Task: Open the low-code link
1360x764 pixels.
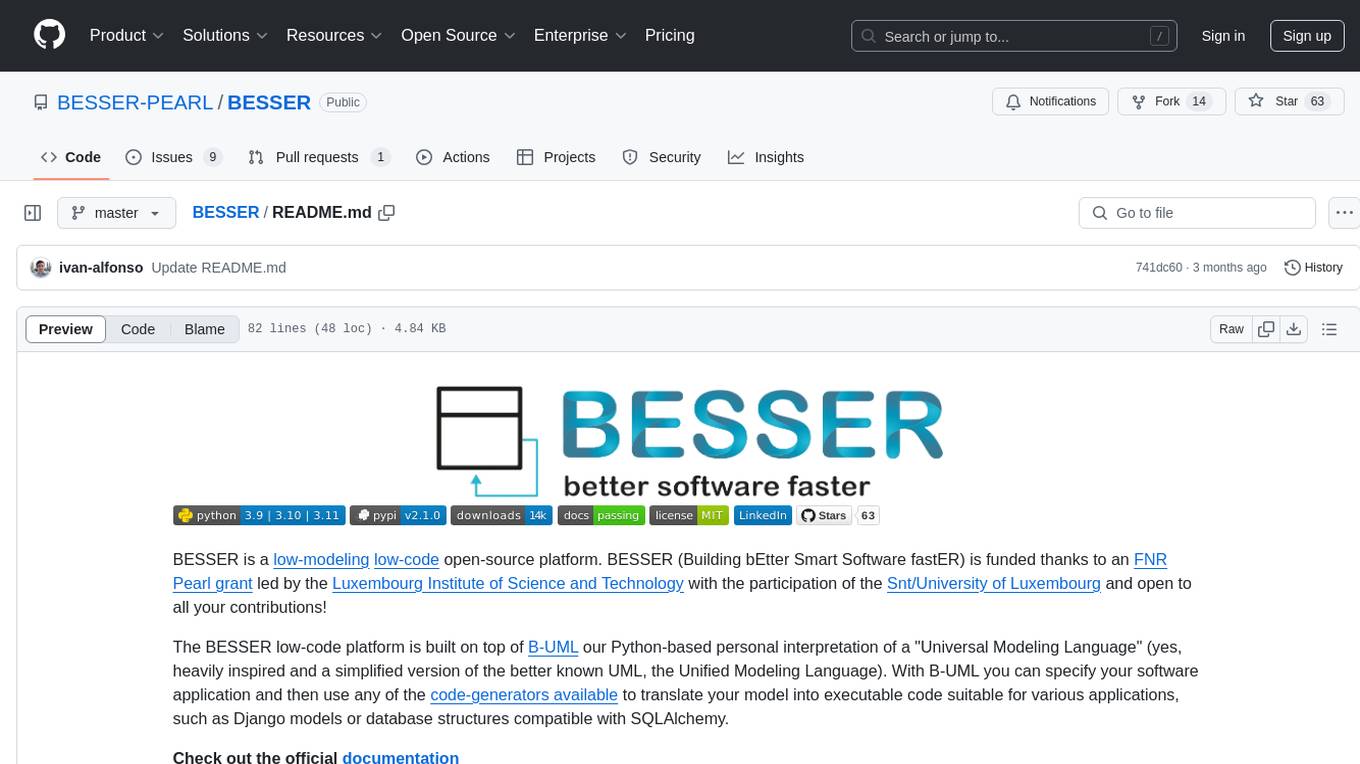Action: pyautogui.click(x=407, y=559)
